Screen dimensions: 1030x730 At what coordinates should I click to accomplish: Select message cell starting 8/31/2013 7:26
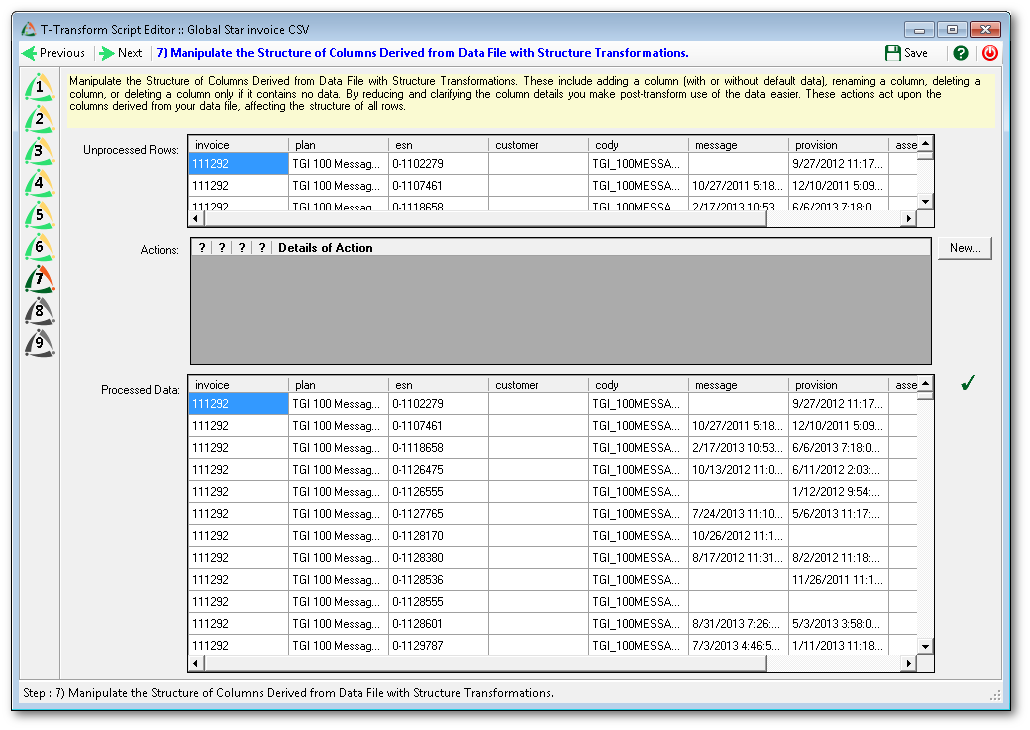click(738, 624)
